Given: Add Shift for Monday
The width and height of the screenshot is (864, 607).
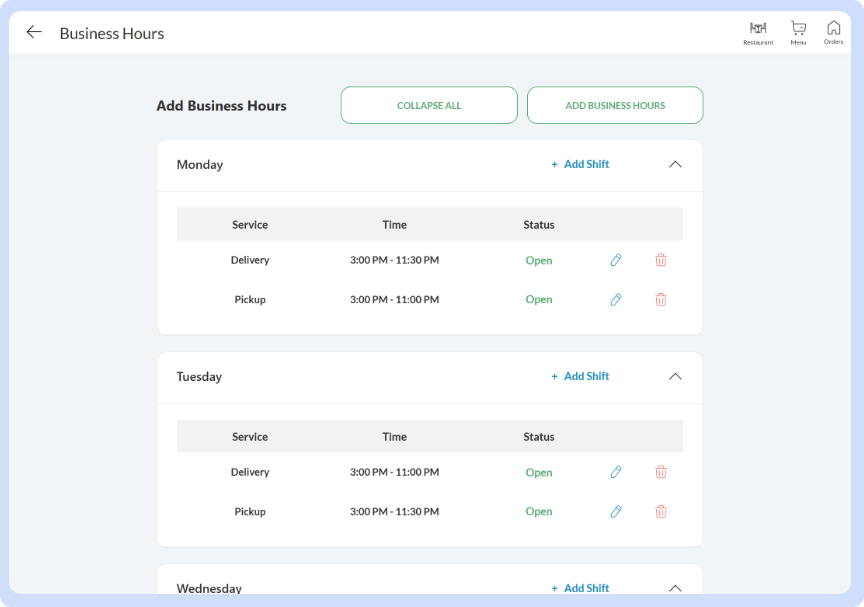Looking at the screenshot, I should [x=580, y=164].
